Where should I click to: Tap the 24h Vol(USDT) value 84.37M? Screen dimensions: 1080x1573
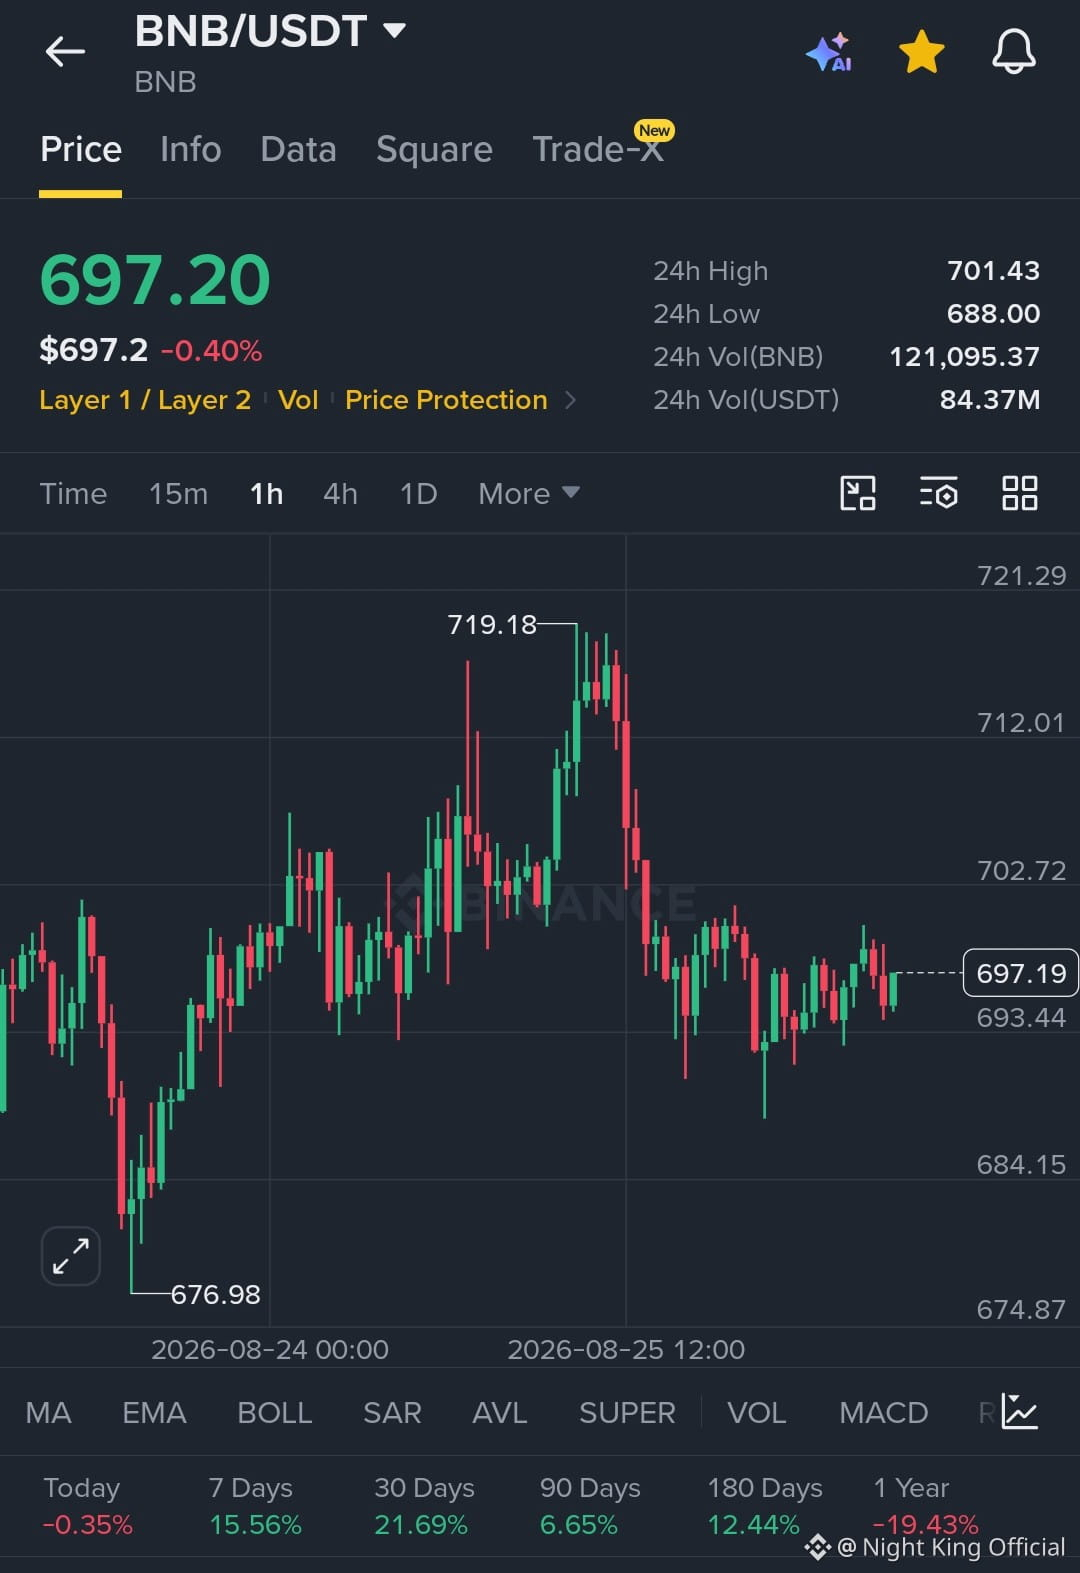tap(989, 400)
